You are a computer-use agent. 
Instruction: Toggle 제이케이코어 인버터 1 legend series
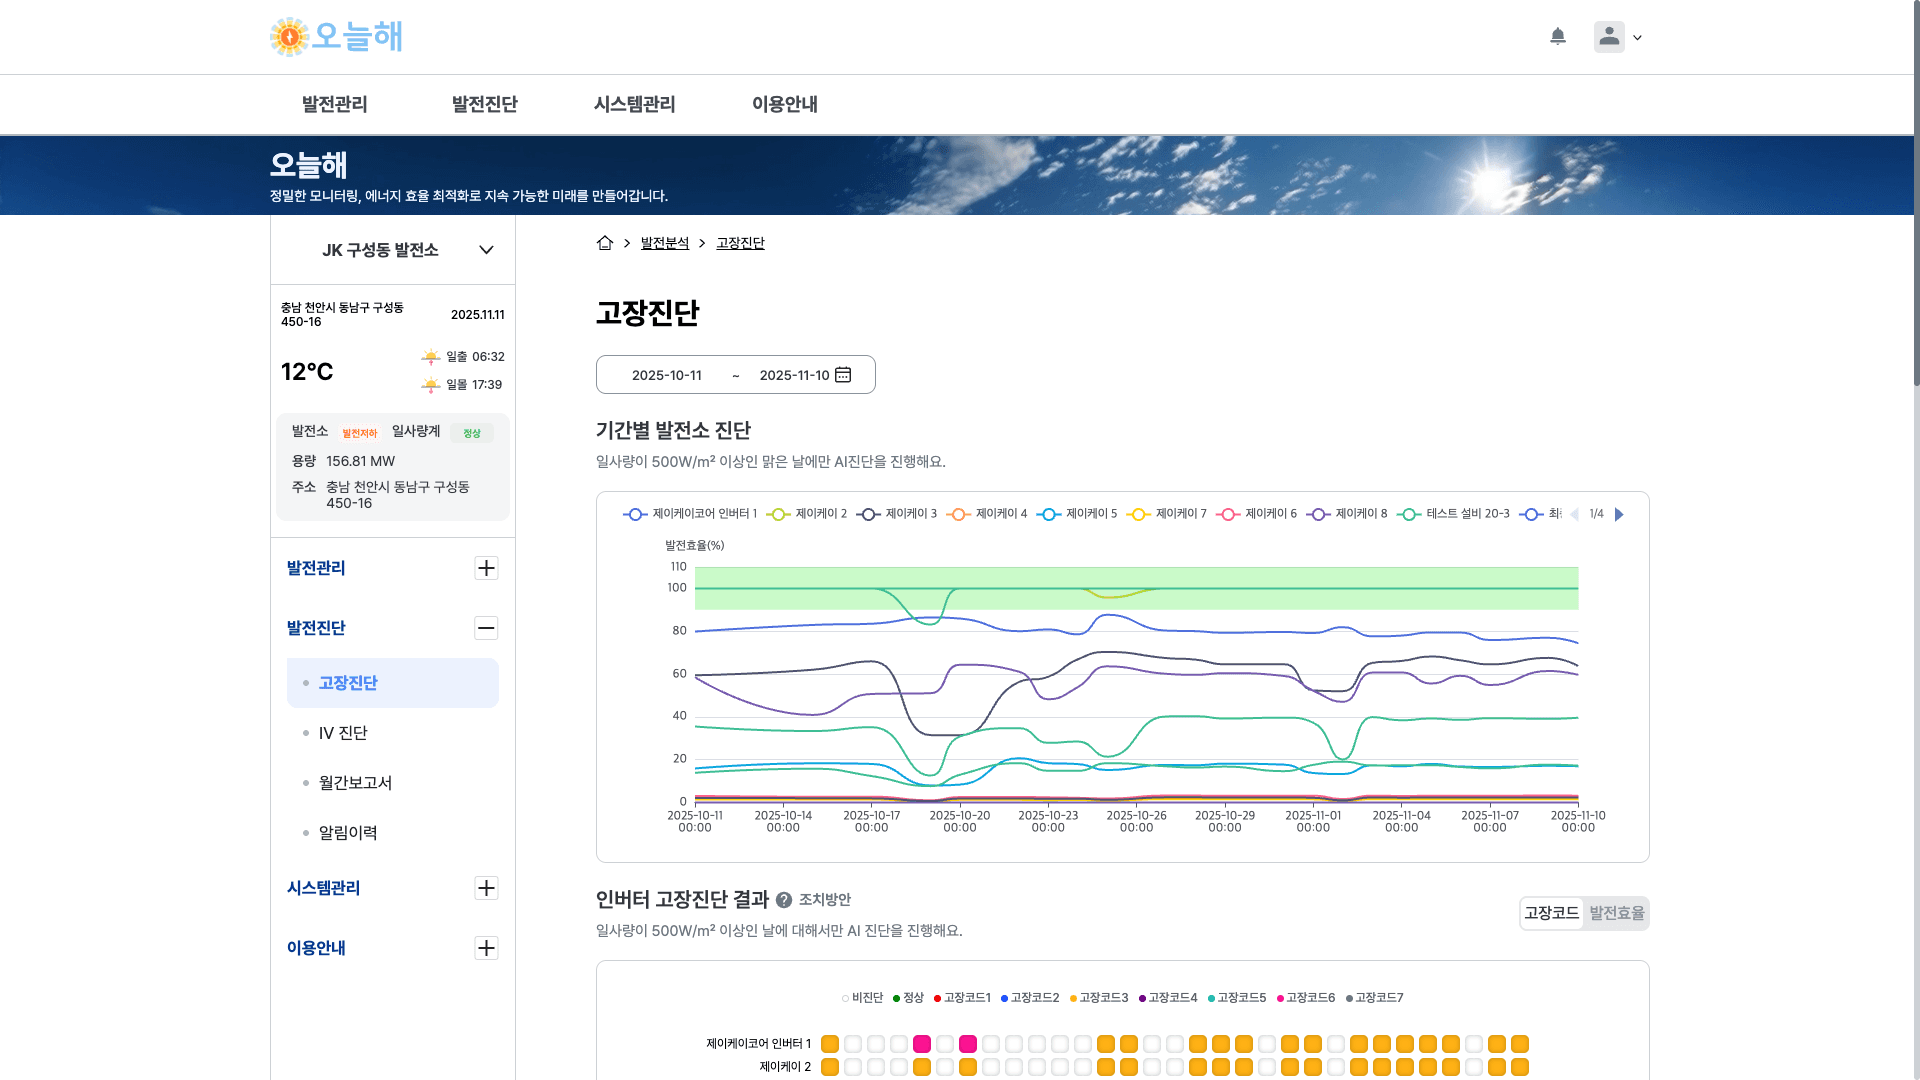(x=690, y=514)
